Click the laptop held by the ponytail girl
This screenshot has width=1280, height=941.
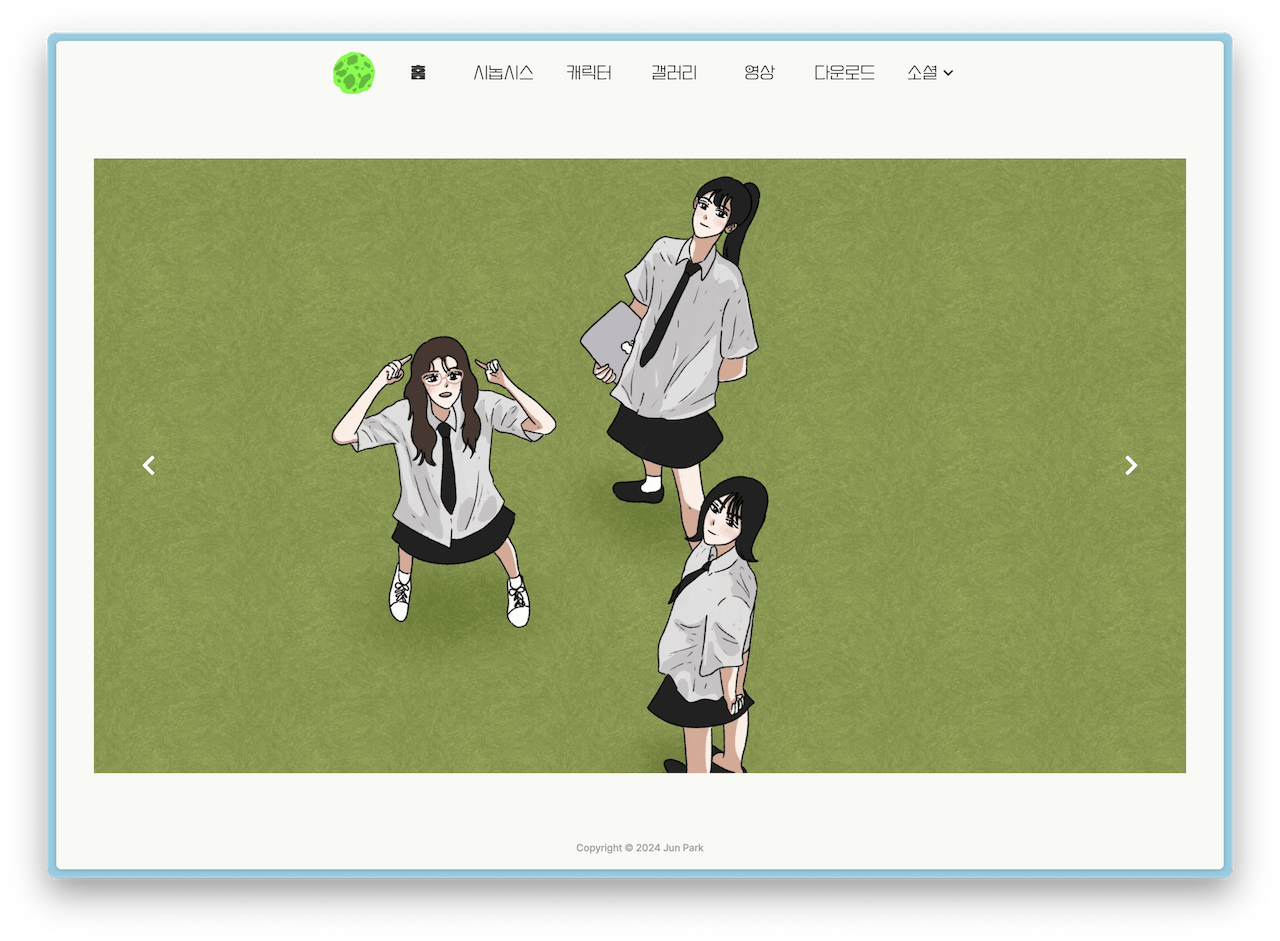click(x=607, y=336)
